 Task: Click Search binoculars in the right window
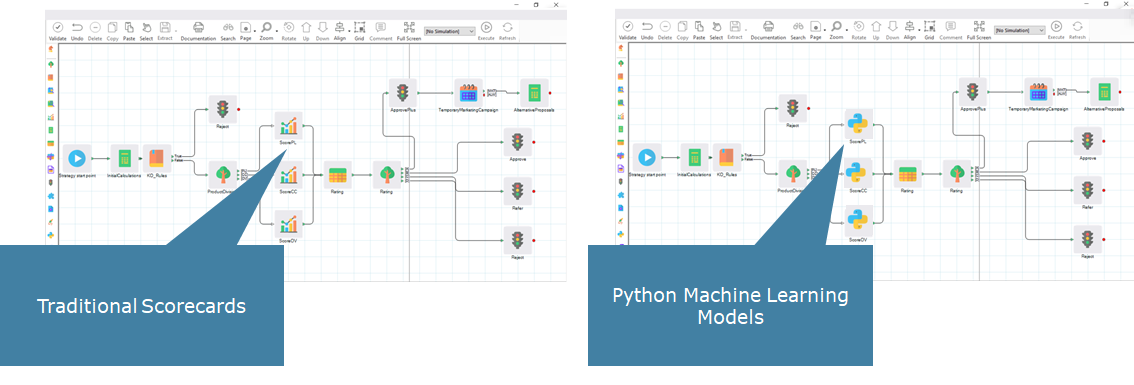(798, 30)
